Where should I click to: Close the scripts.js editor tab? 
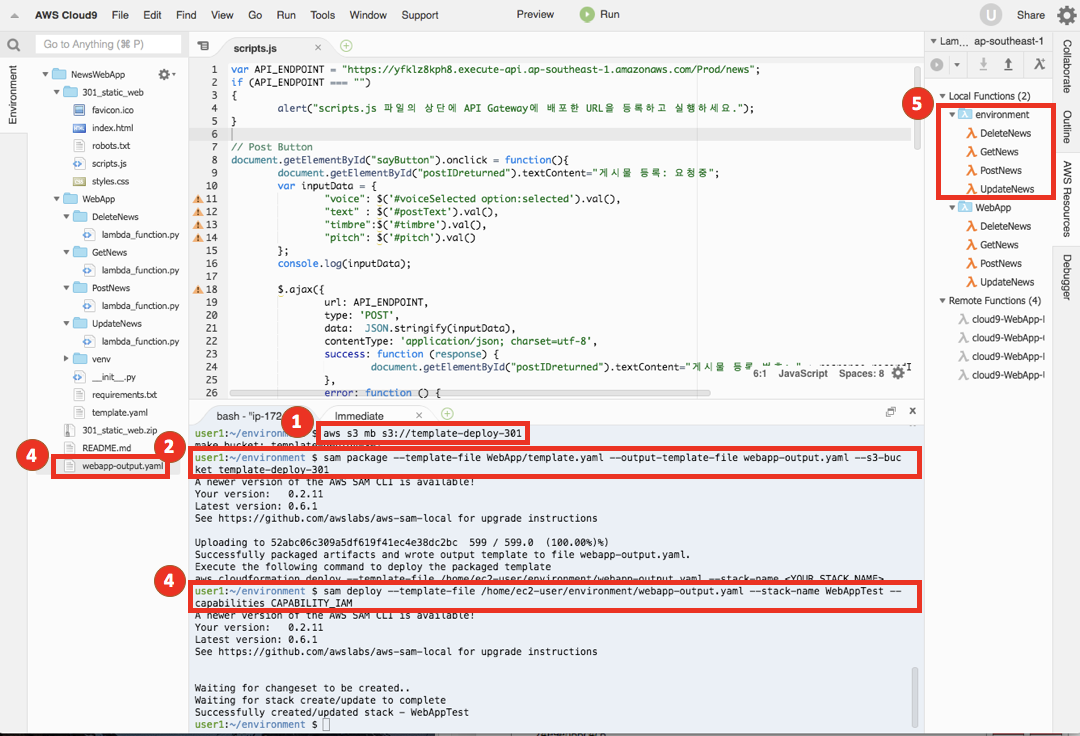point(318,48)
